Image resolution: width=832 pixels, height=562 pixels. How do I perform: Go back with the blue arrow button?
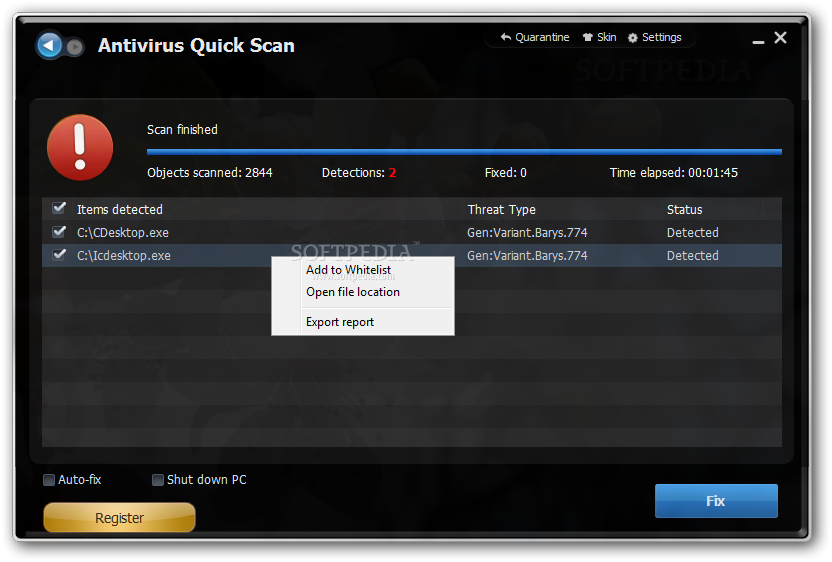[49, 45]
